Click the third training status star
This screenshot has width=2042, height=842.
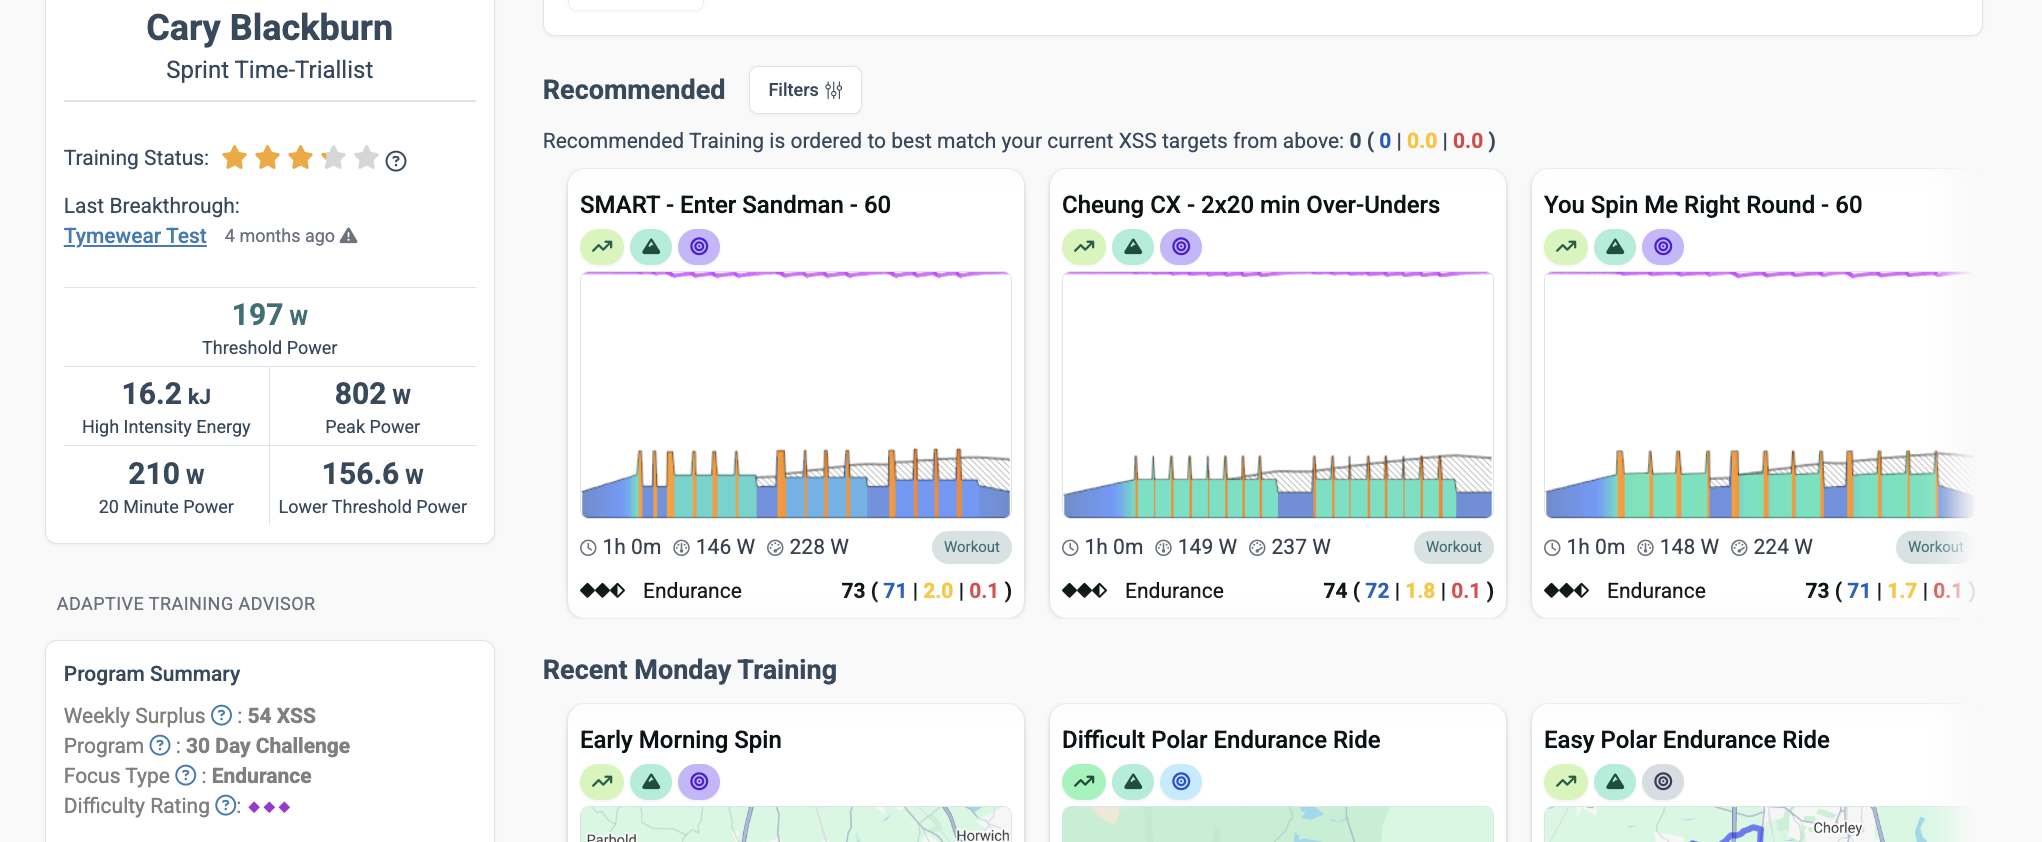click(301, 158)
